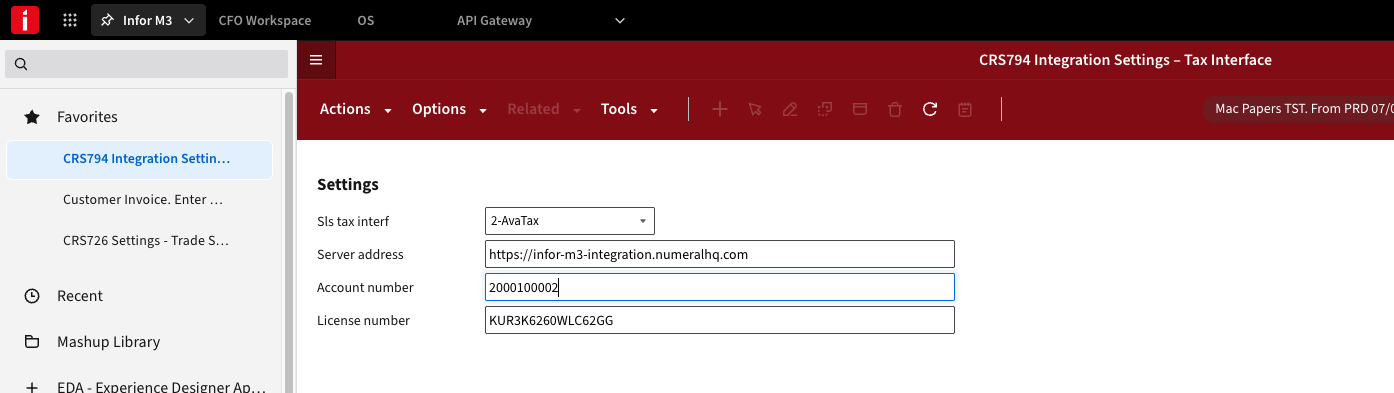The width and height of the screenshot is (1394, 393).
Task: Click the pin icon beside Infor M3
Action: [x=108, y=20]
